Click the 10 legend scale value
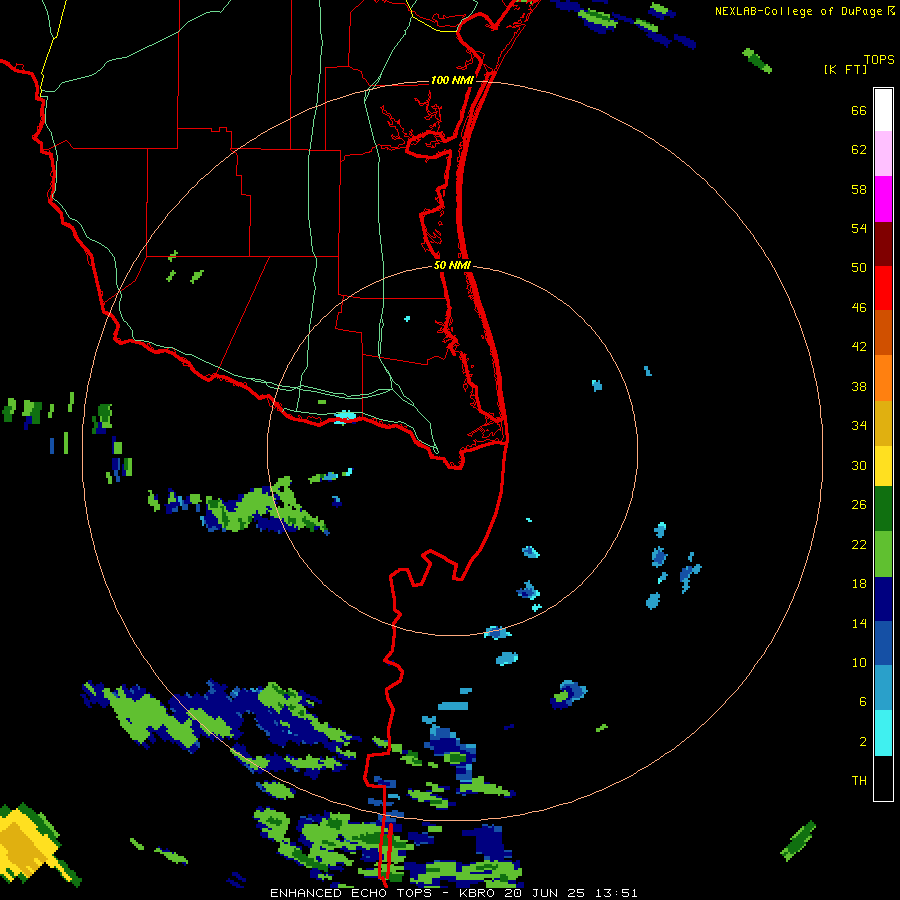900x900 pixels. coord(859,663)
